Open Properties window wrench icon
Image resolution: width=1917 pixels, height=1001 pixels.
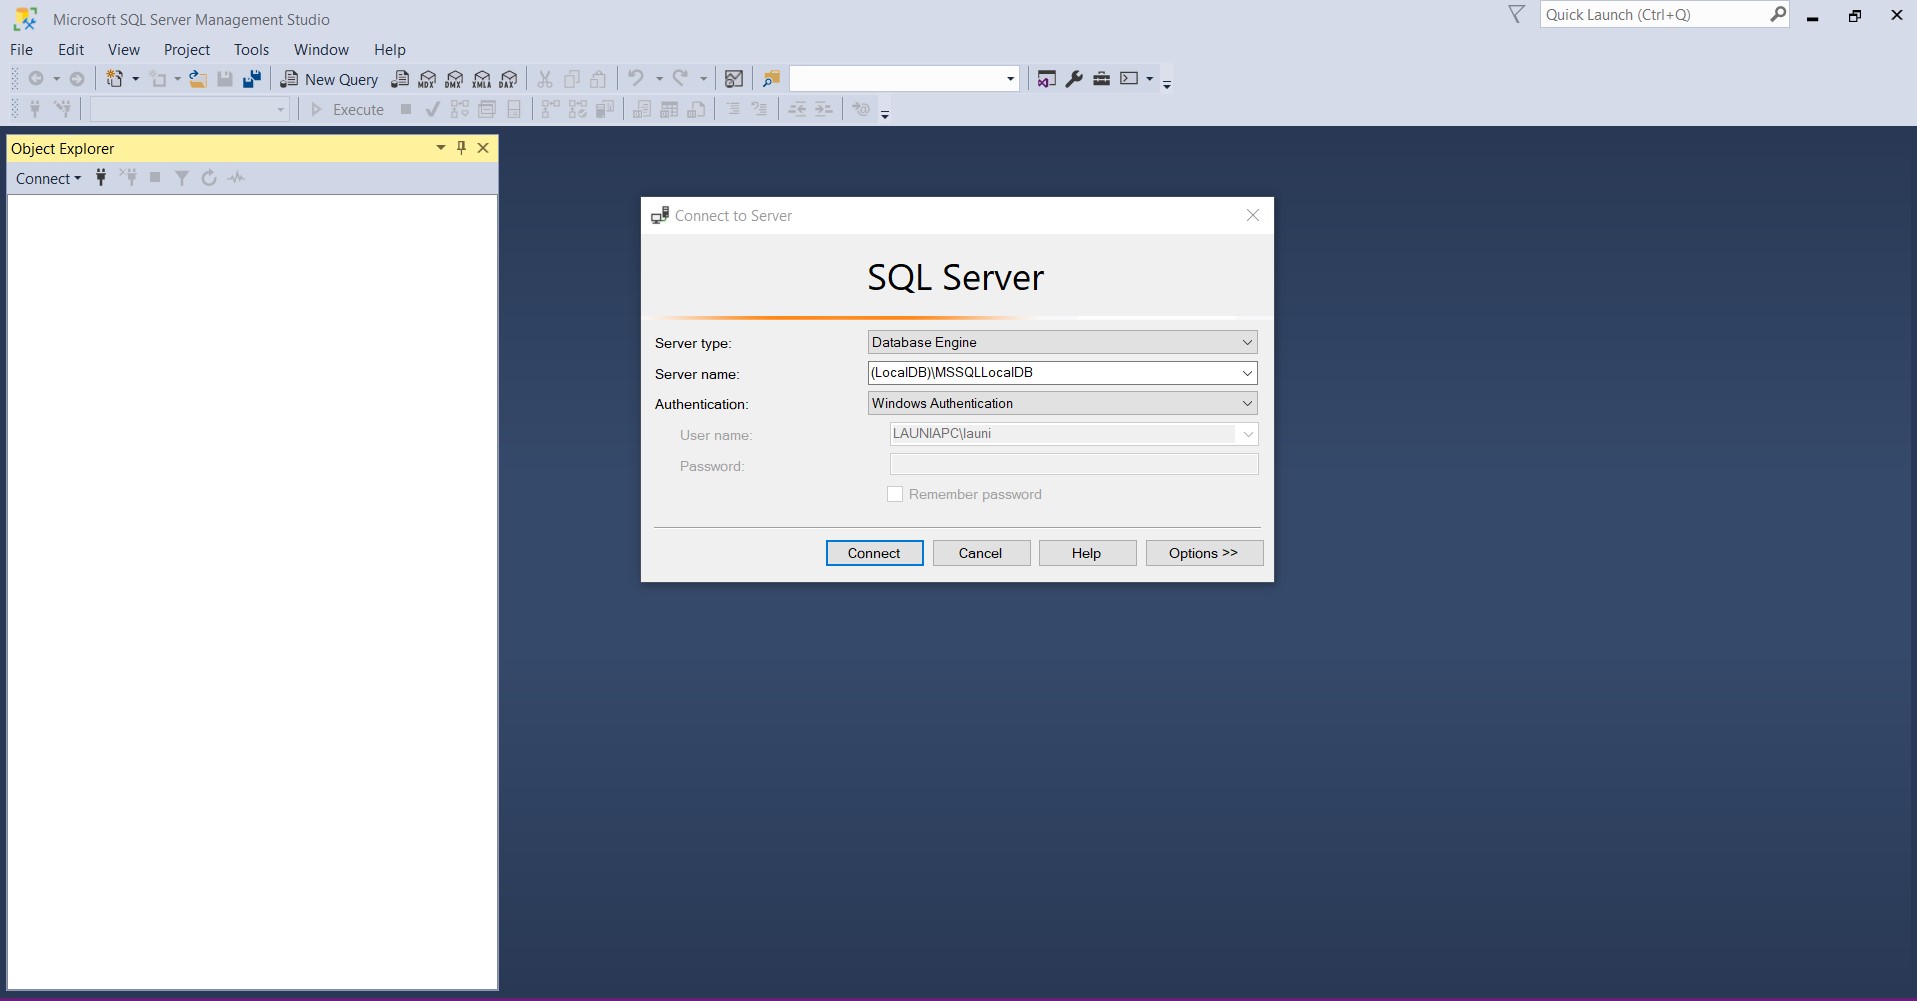click(1074, 79)
